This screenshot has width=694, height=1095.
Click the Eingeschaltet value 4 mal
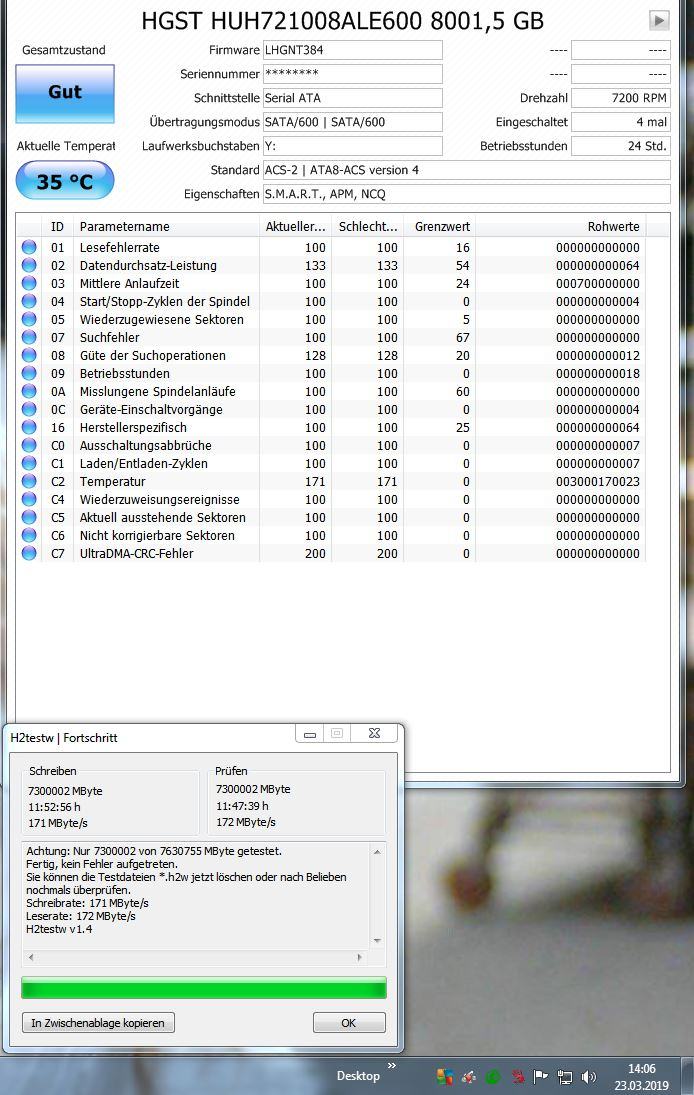click(621, 122)
